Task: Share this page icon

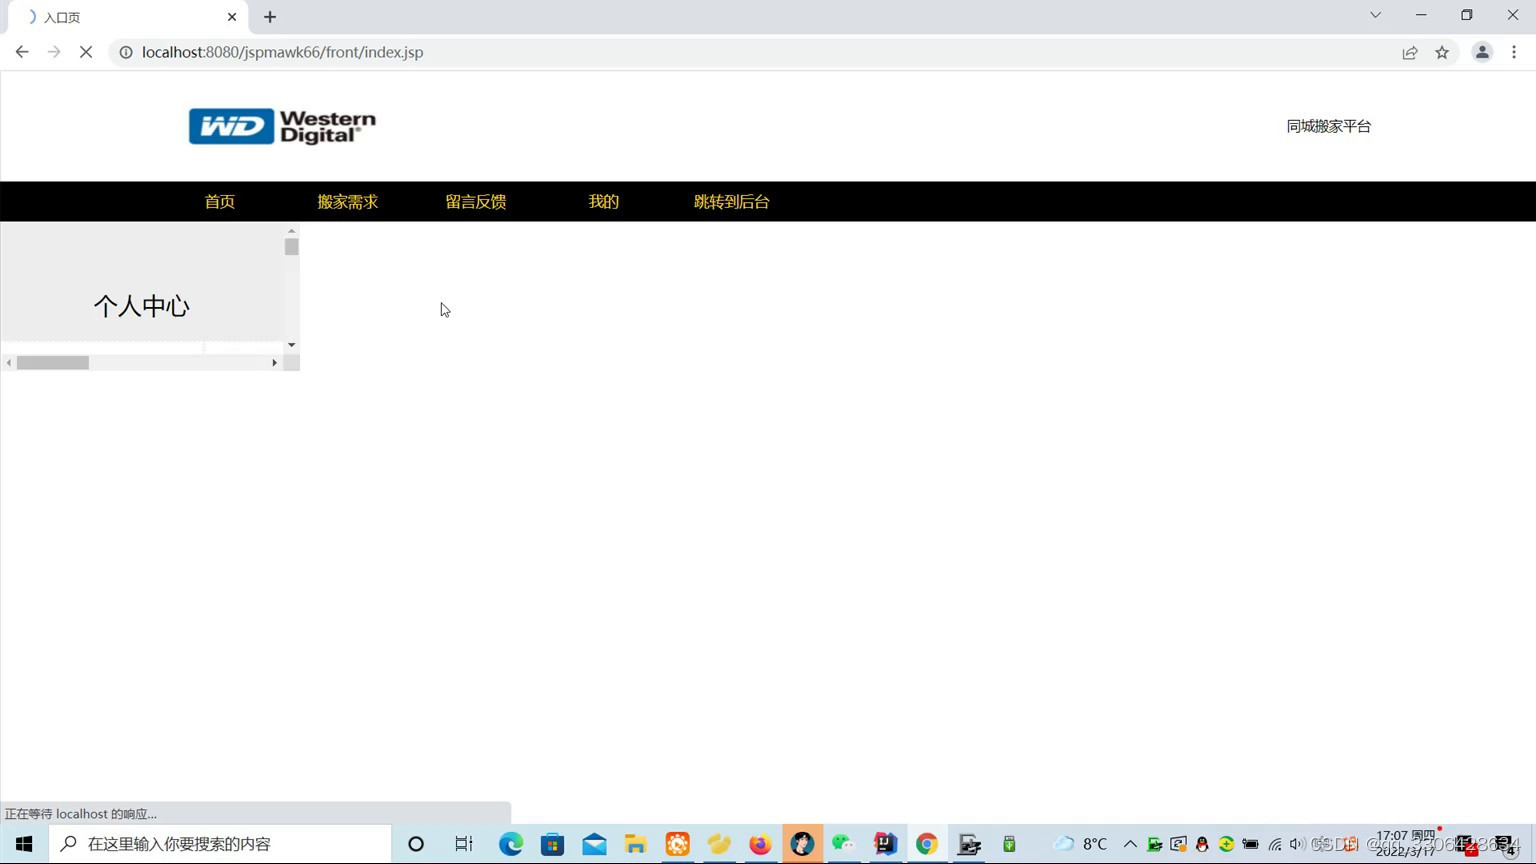Action: click(1410, 52)
